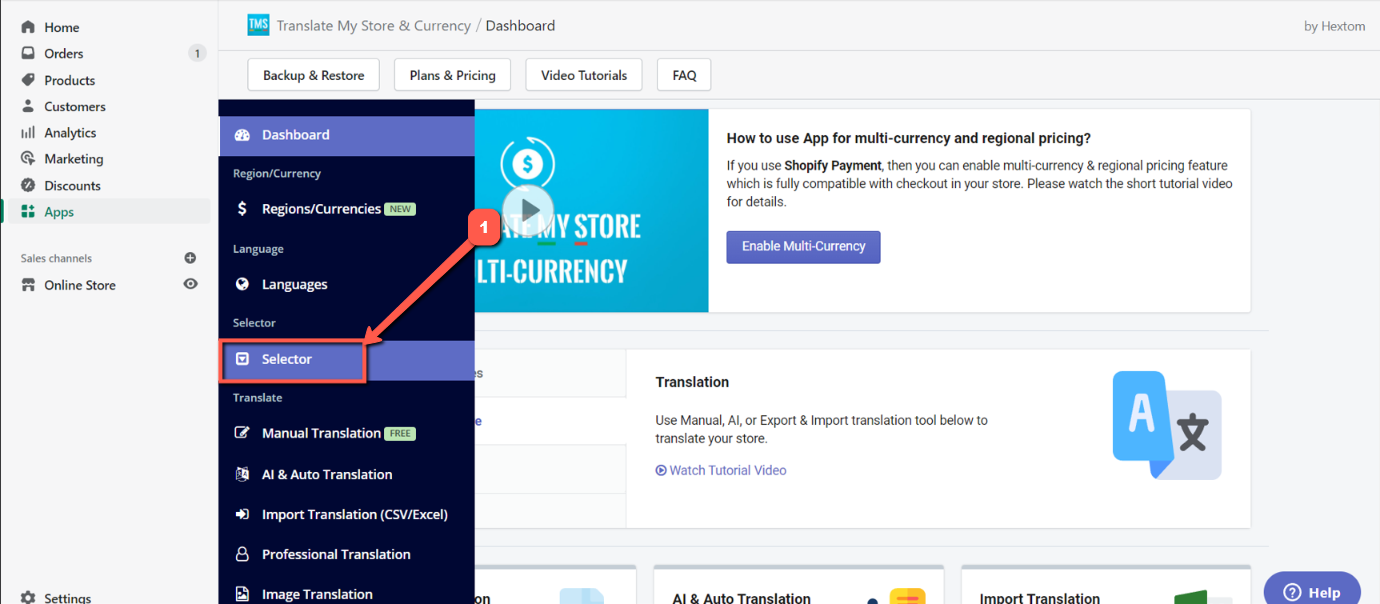
Task: Click the Dashboard gauge icon
Action: click(x=242, y=135)
